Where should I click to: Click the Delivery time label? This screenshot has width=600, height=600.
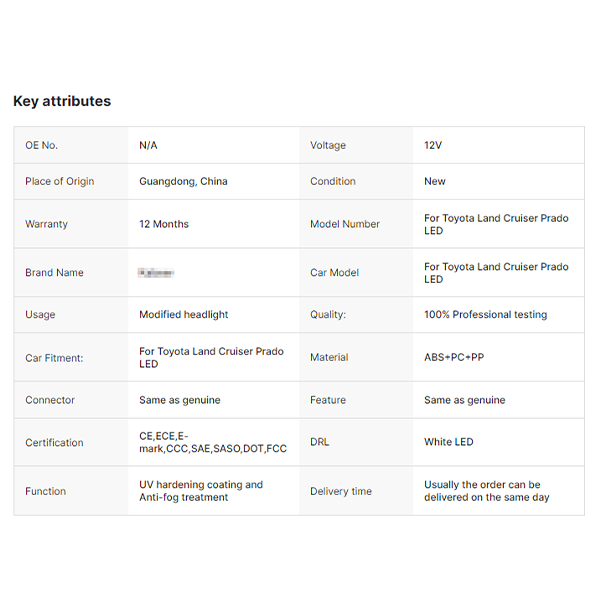tap(340, 491)
